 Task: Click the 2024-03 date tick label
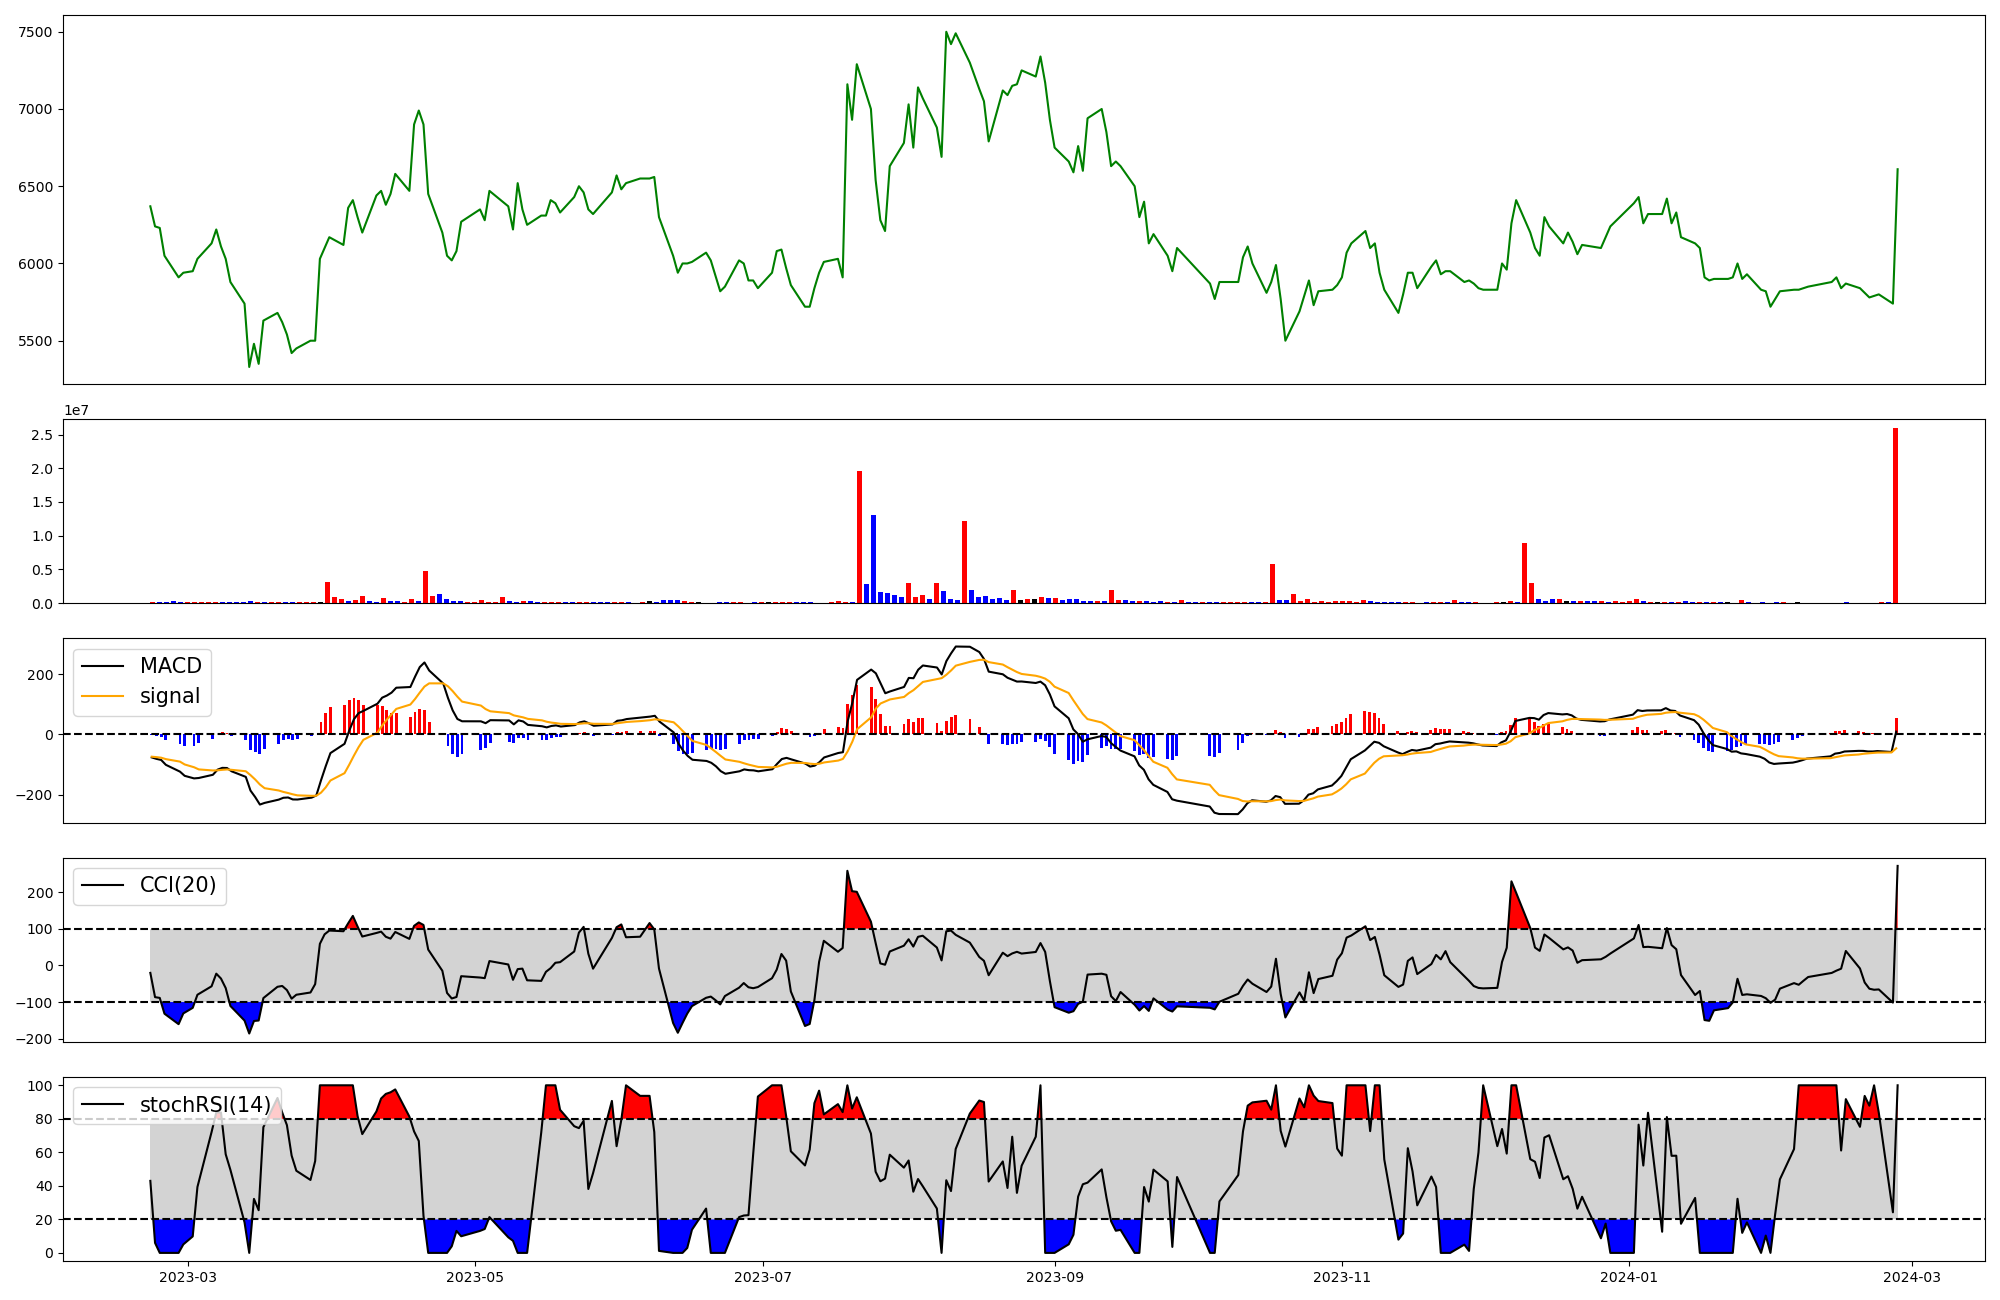(1913, 1277)
